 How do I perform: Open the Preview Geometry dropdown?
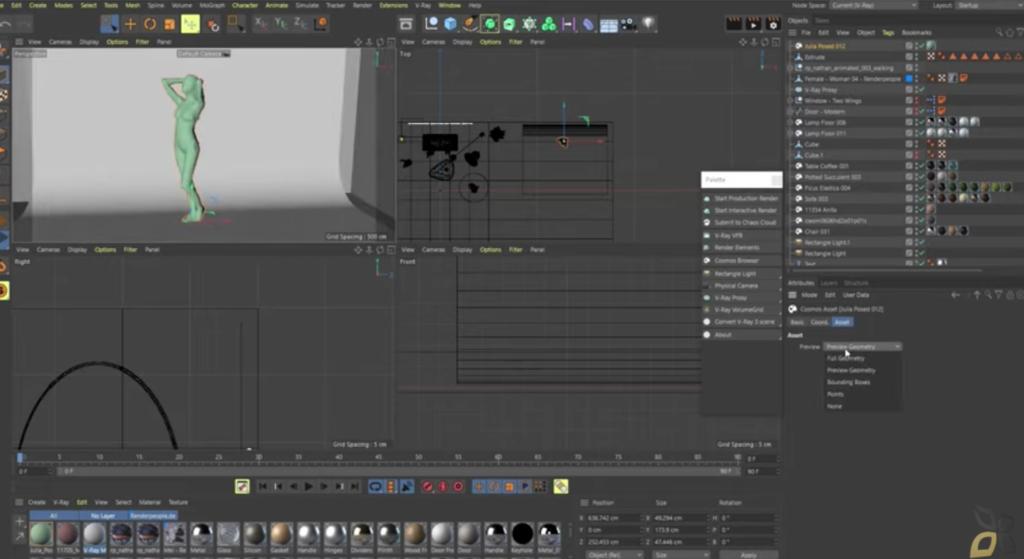click(862, 346)
